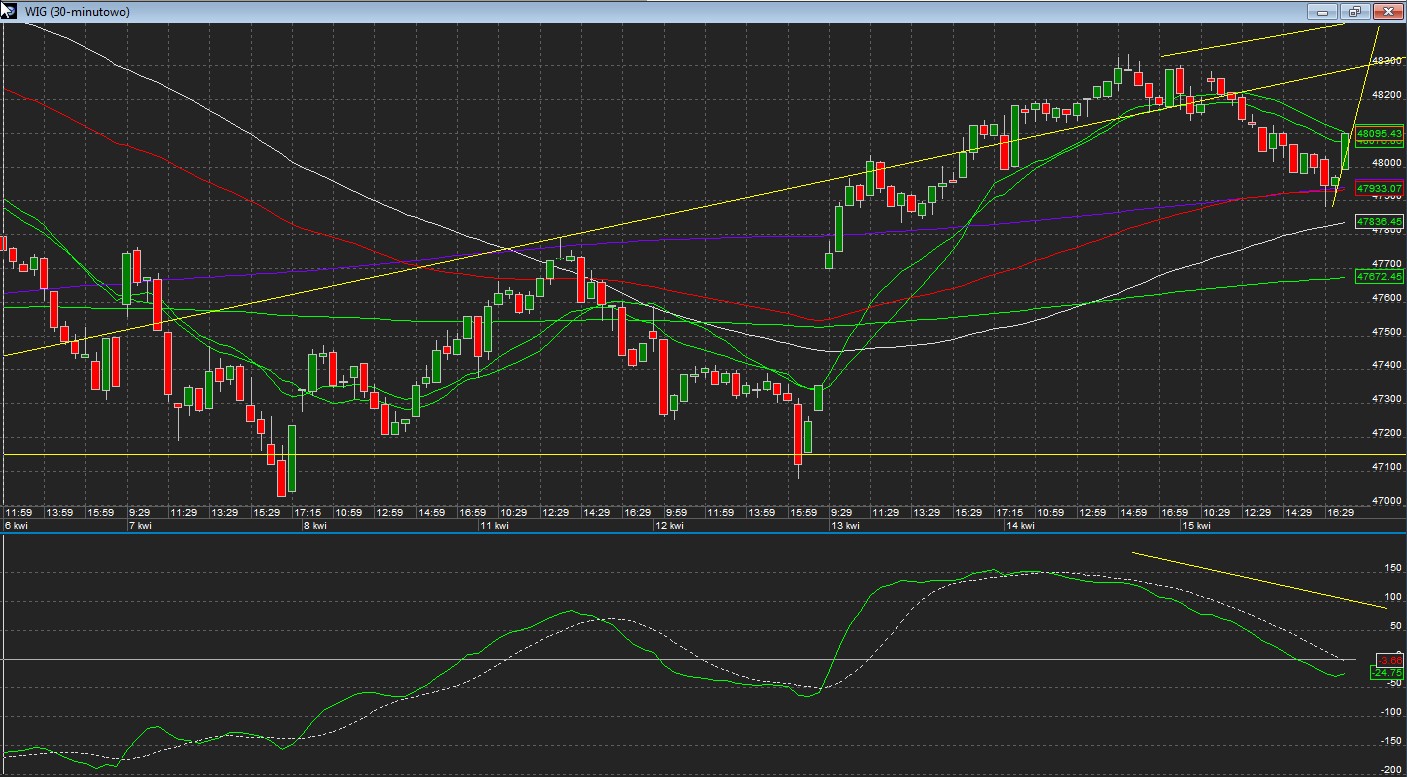Jump to the 11 kwi date marker
The image size is (1407, 777).
tap(492, 525)
